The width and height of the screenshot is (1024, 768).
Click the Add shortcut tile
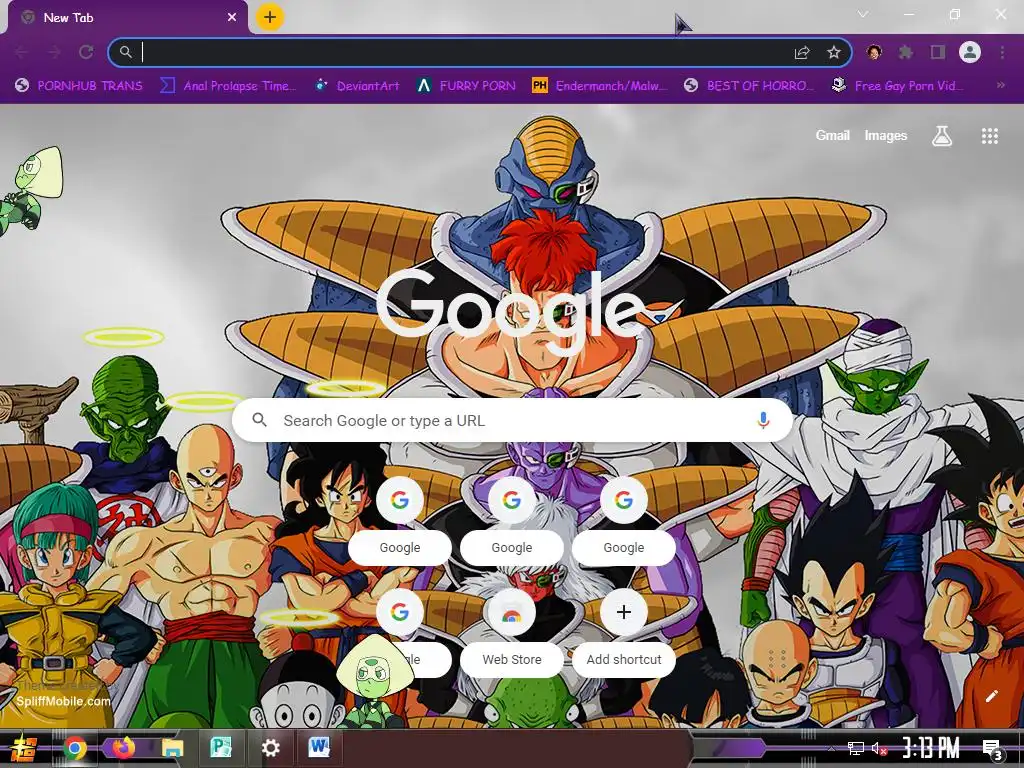click(624, 633)
